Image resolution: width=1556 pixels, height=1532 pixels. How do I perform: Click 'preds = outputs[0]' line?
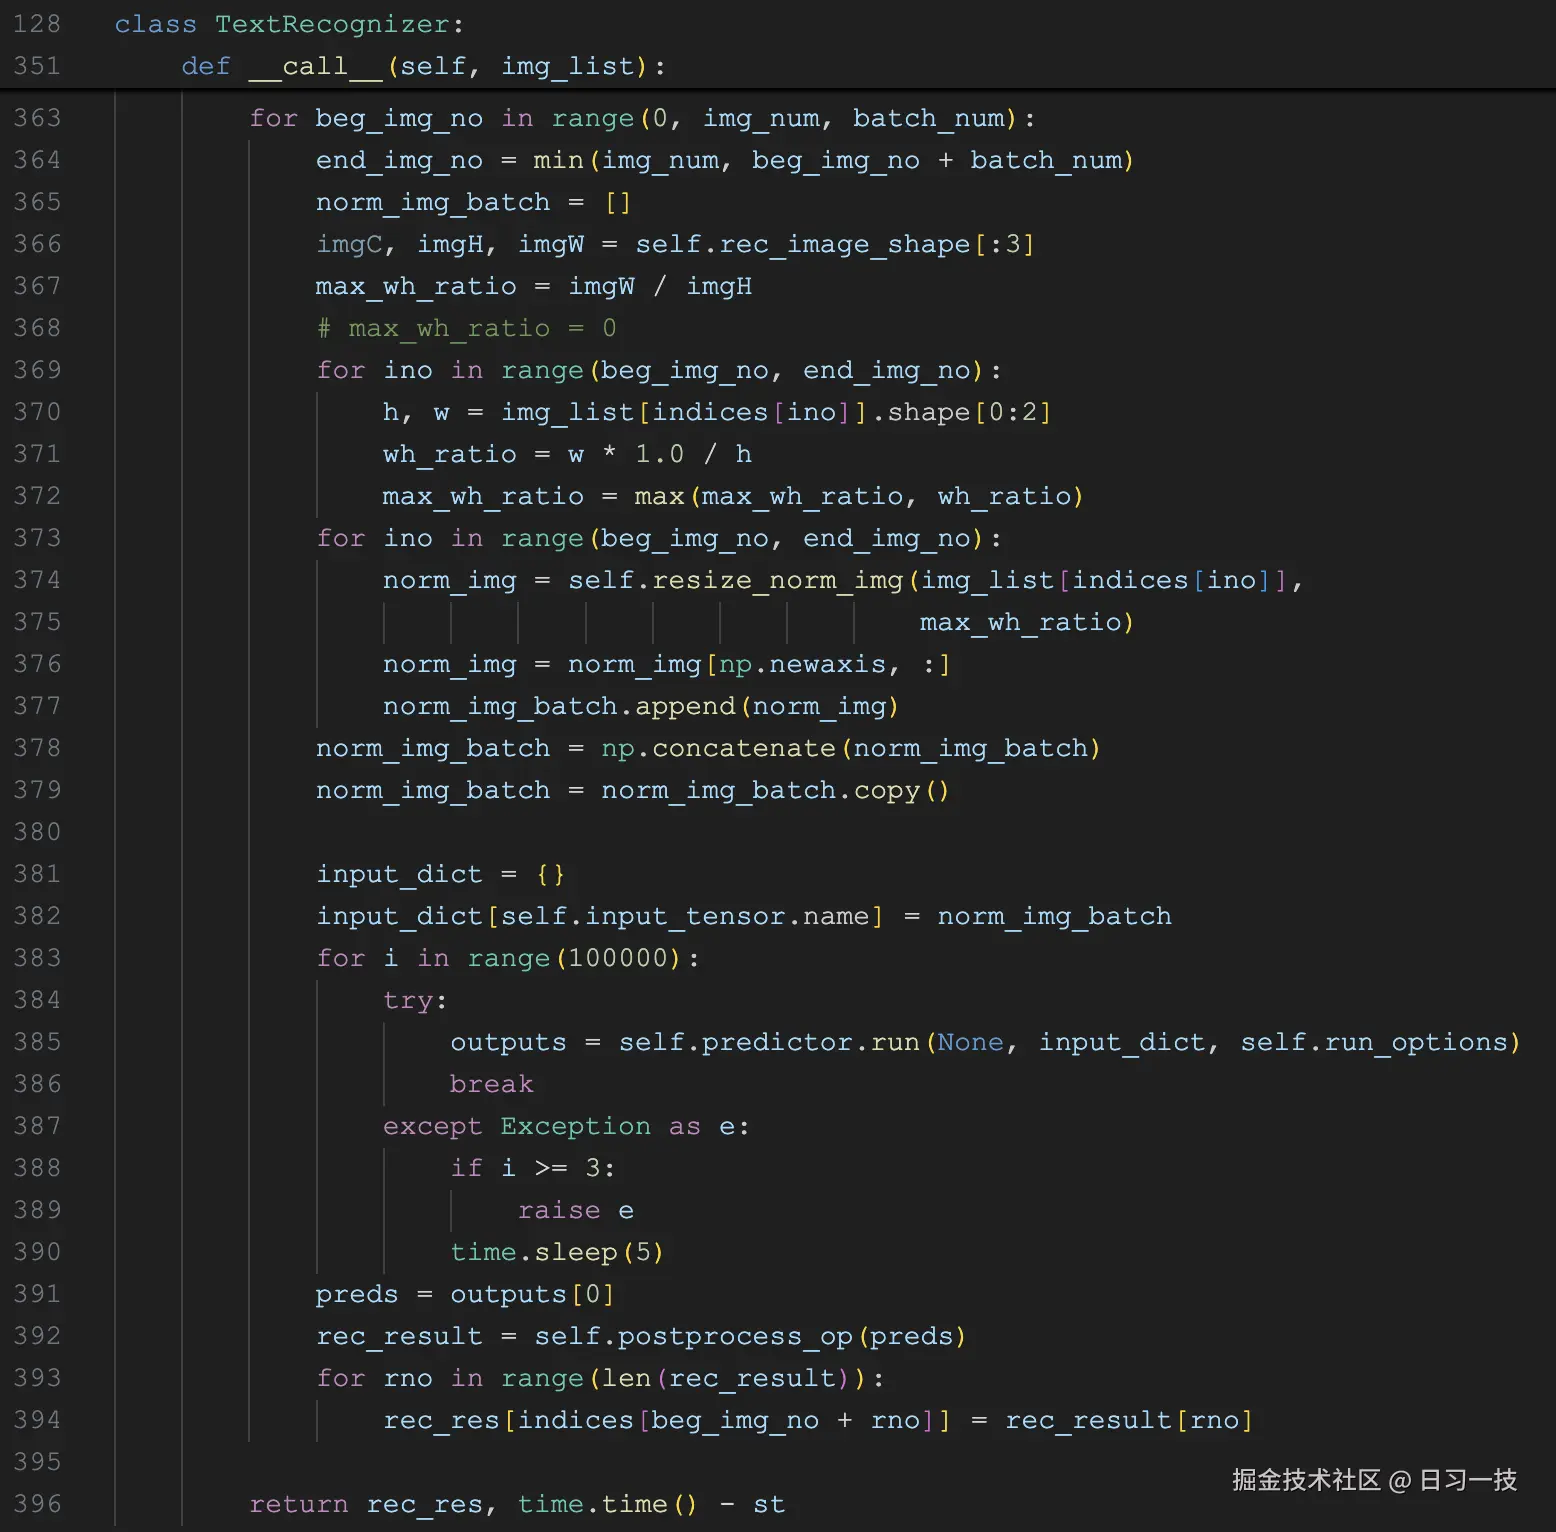pyautogui.click(x=465, y=1294)
